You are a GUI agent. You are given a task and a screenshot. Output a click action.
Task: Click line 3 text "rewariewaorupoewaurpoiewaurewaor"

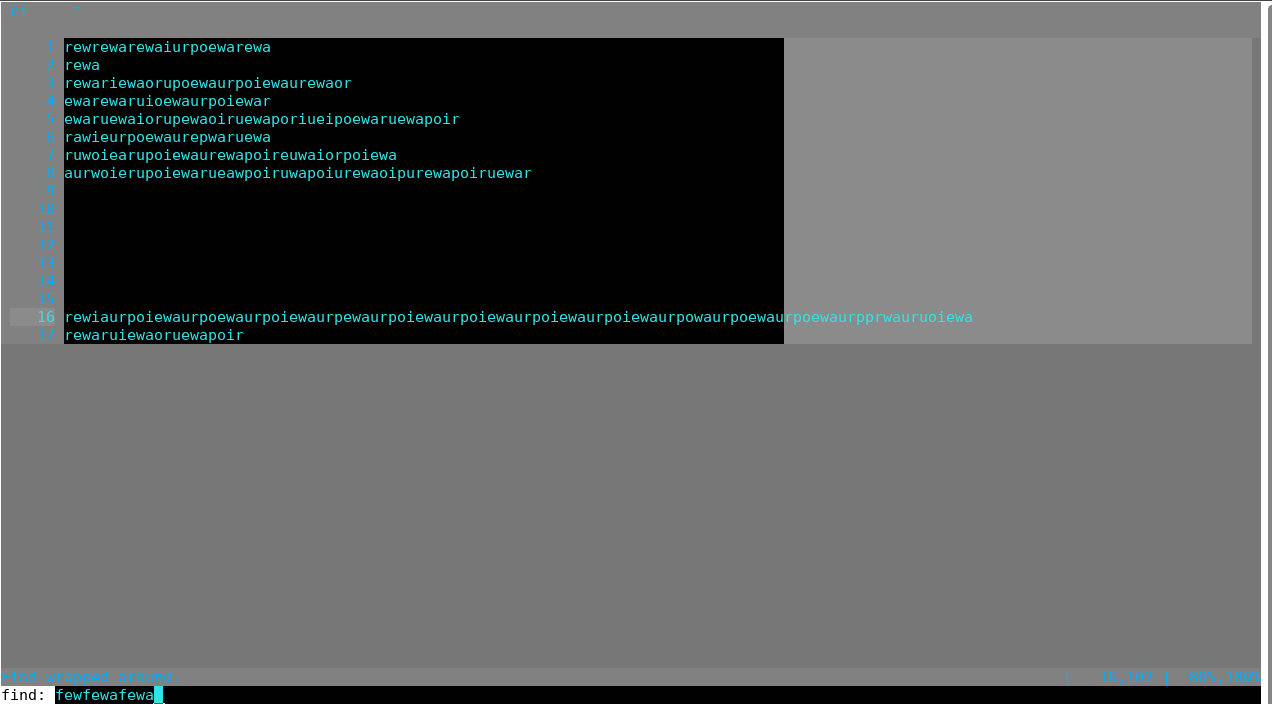coord(208,83)
